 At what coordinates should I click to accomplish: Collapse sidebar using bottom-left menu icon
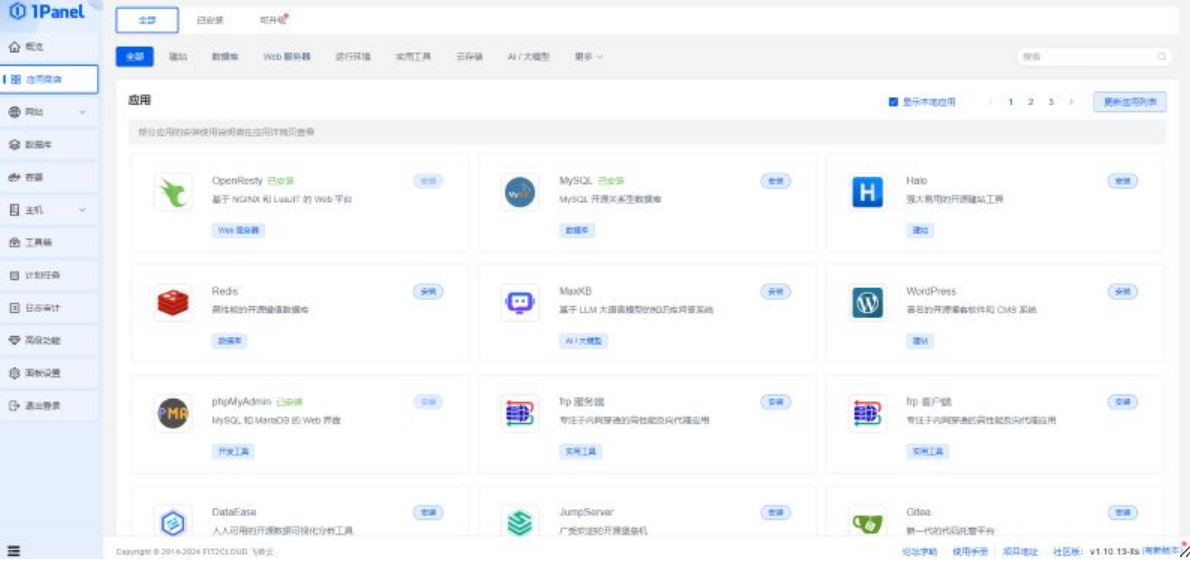tap(14, 550)
